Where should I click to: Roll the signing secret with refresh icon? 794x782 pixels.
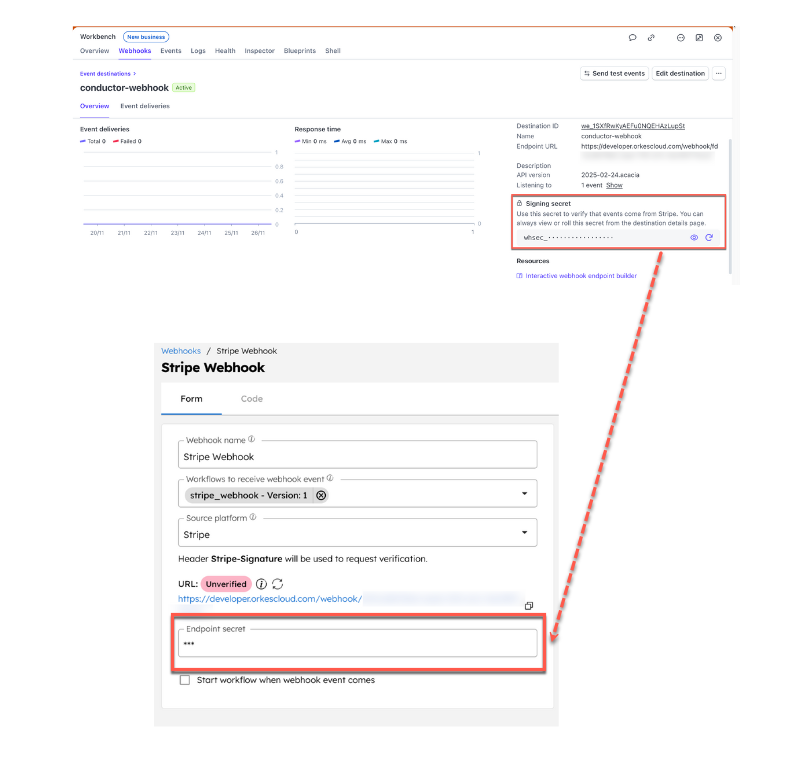[709, 238]
